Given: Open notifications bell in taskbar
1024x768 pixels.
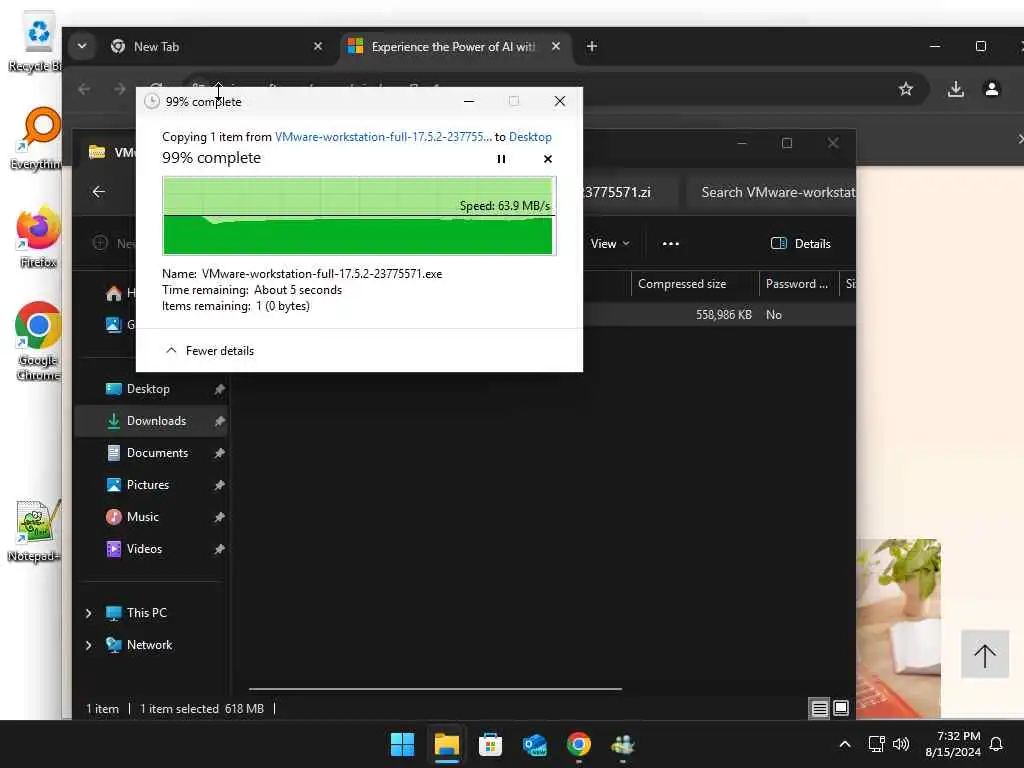Looking at the screenshot, I should [997, 744].
